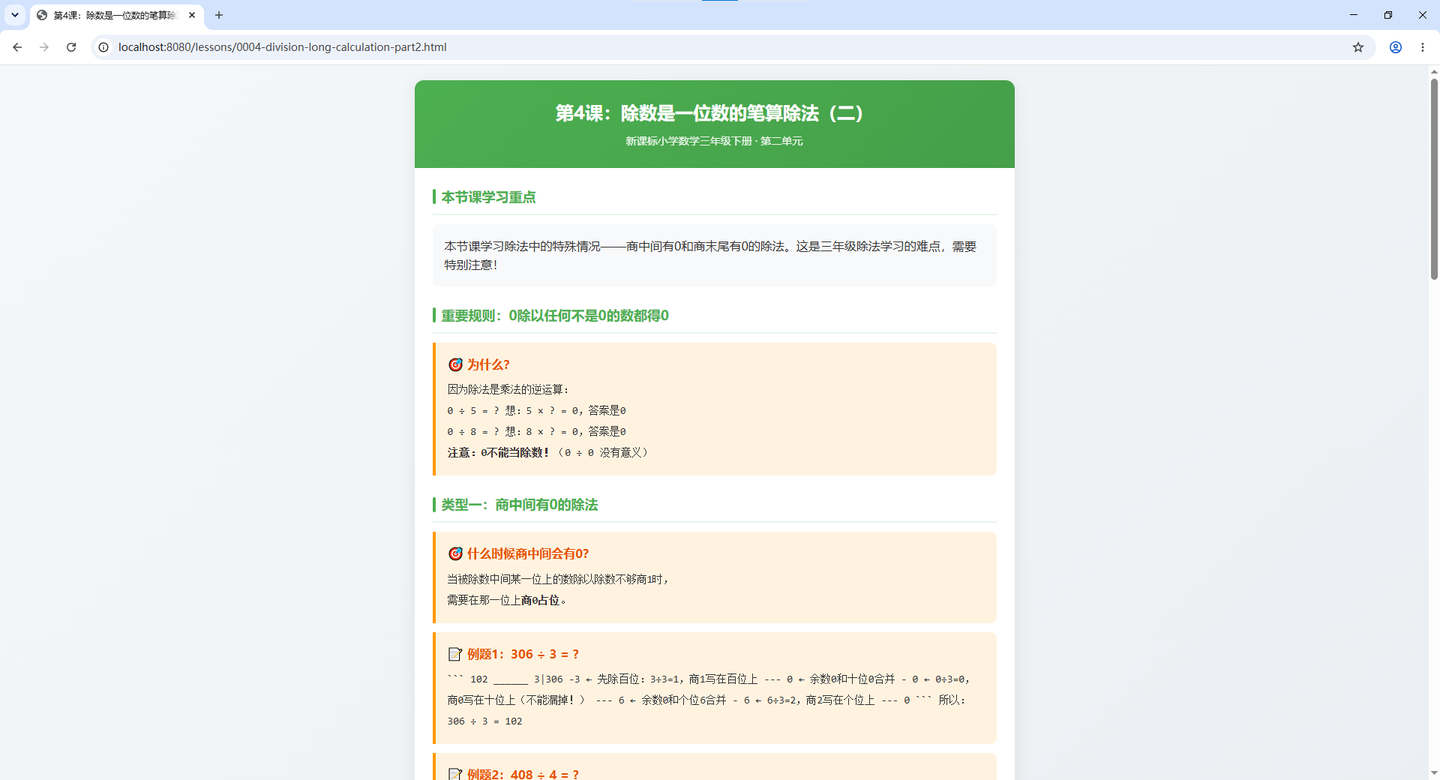
Task: Click the result line 306 ÷ 3 = 102
Action: (484, 721)
